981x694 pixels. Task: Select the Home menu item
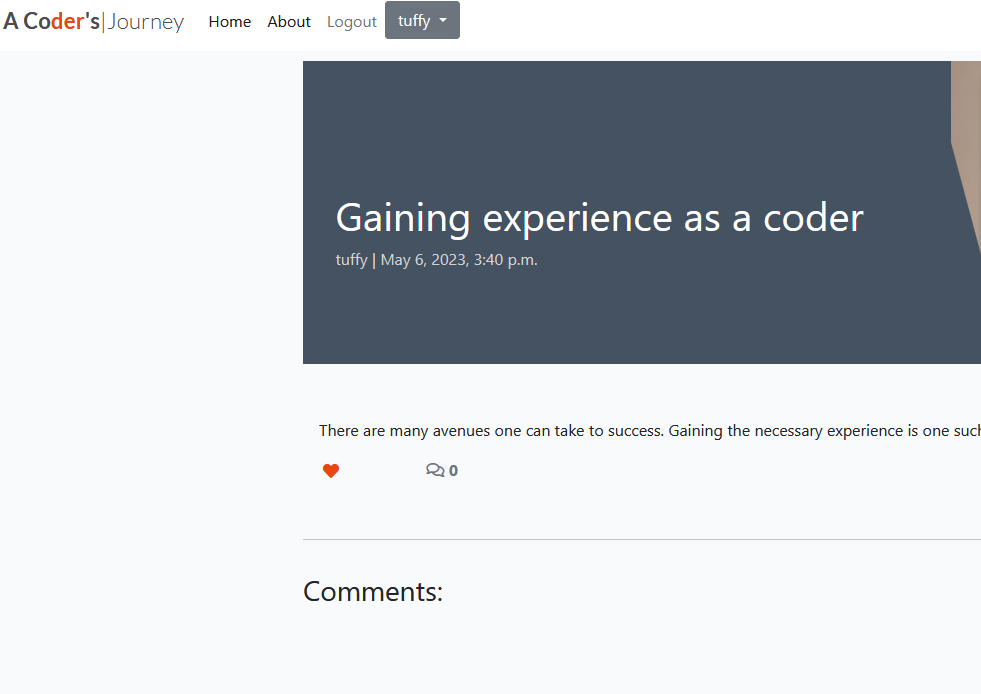229,21
